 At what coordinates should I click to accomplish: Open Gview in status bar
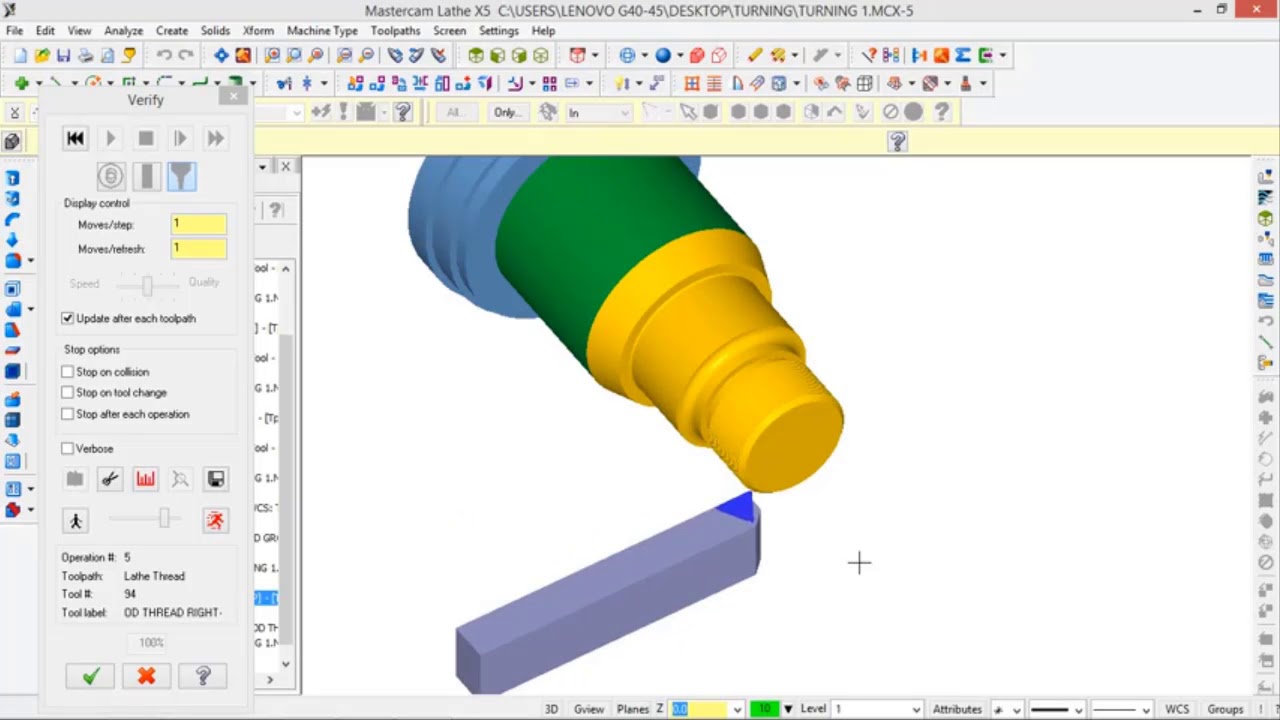click(588, 709)
